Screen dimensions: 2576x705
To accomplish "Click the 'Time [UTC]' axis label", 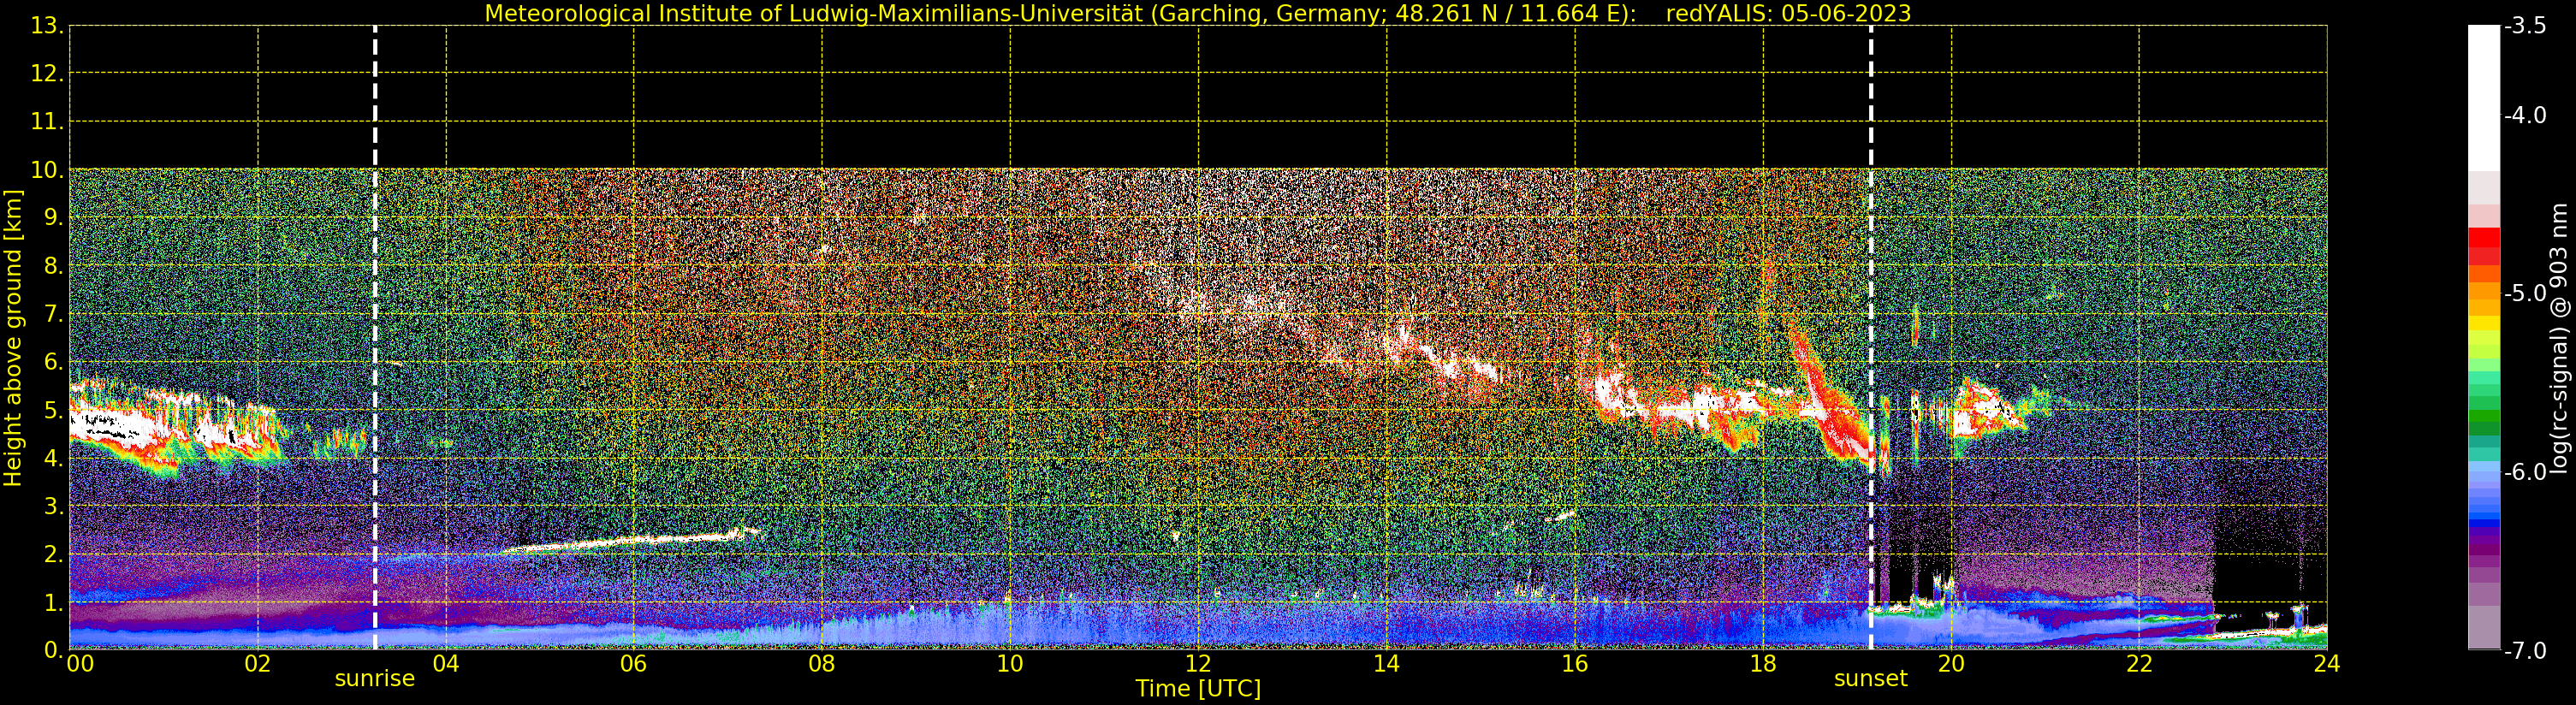I will [x=1198, y=689].
